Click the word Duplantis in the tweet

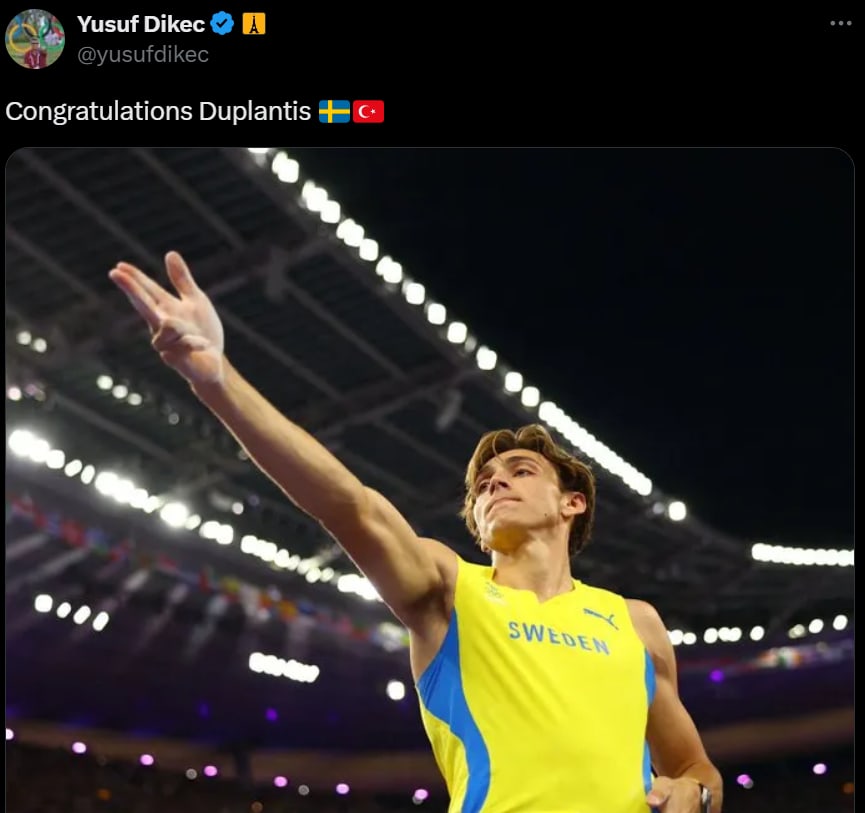click(x=255, y=111)
